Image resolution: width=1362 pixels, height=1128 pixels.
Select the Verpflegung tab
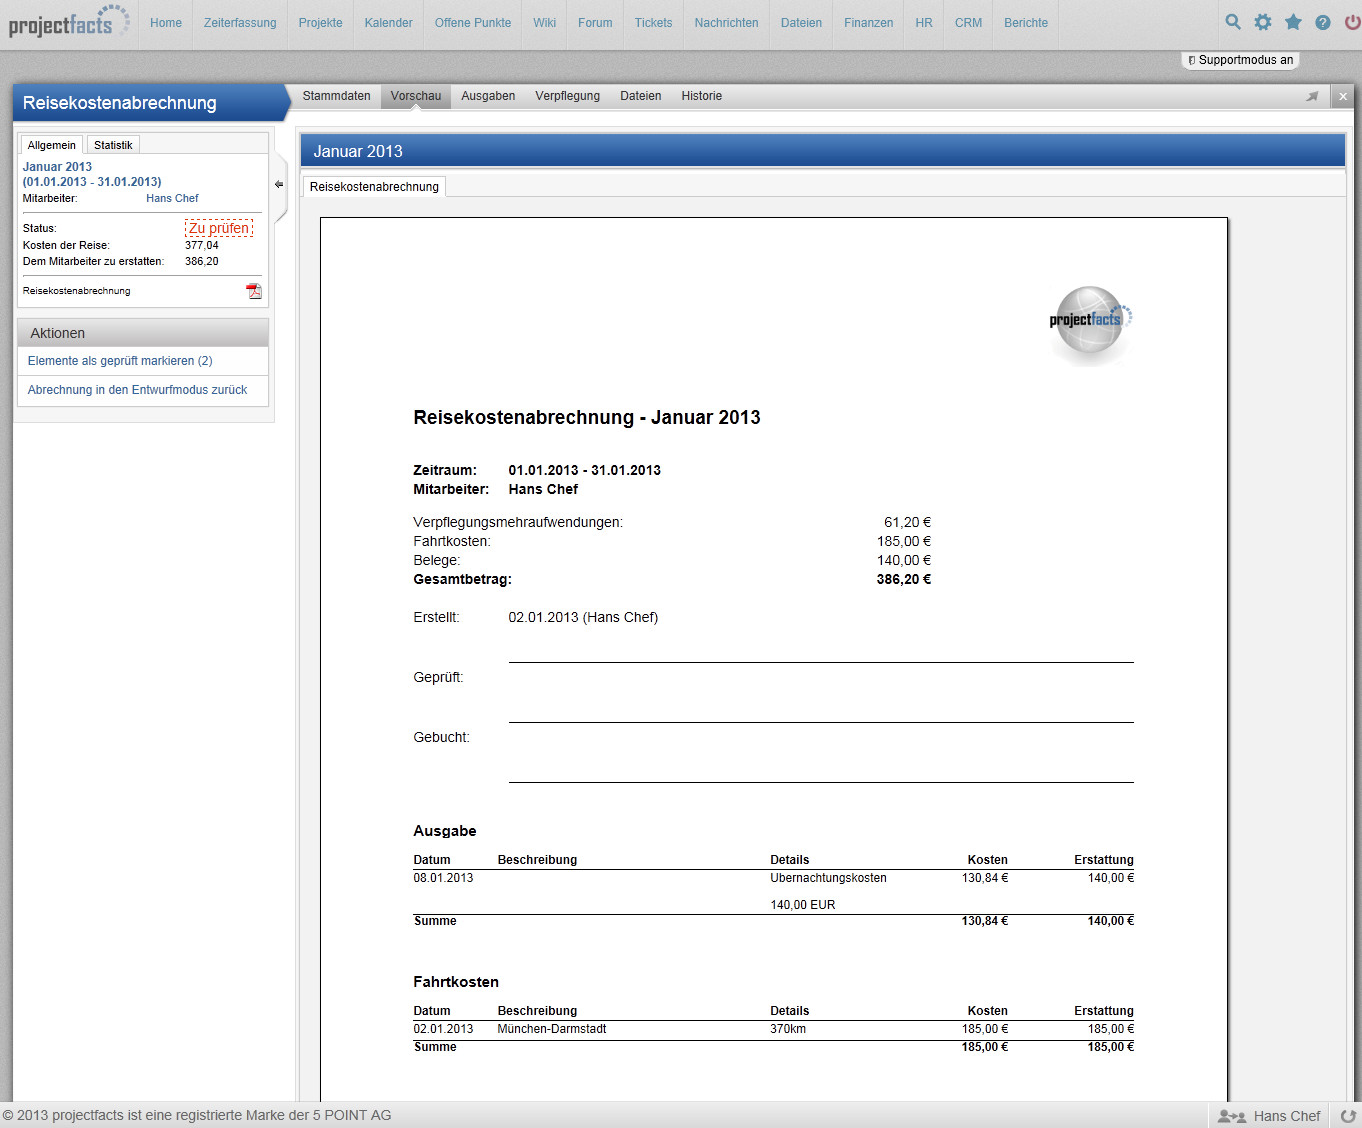click(567, 96)
